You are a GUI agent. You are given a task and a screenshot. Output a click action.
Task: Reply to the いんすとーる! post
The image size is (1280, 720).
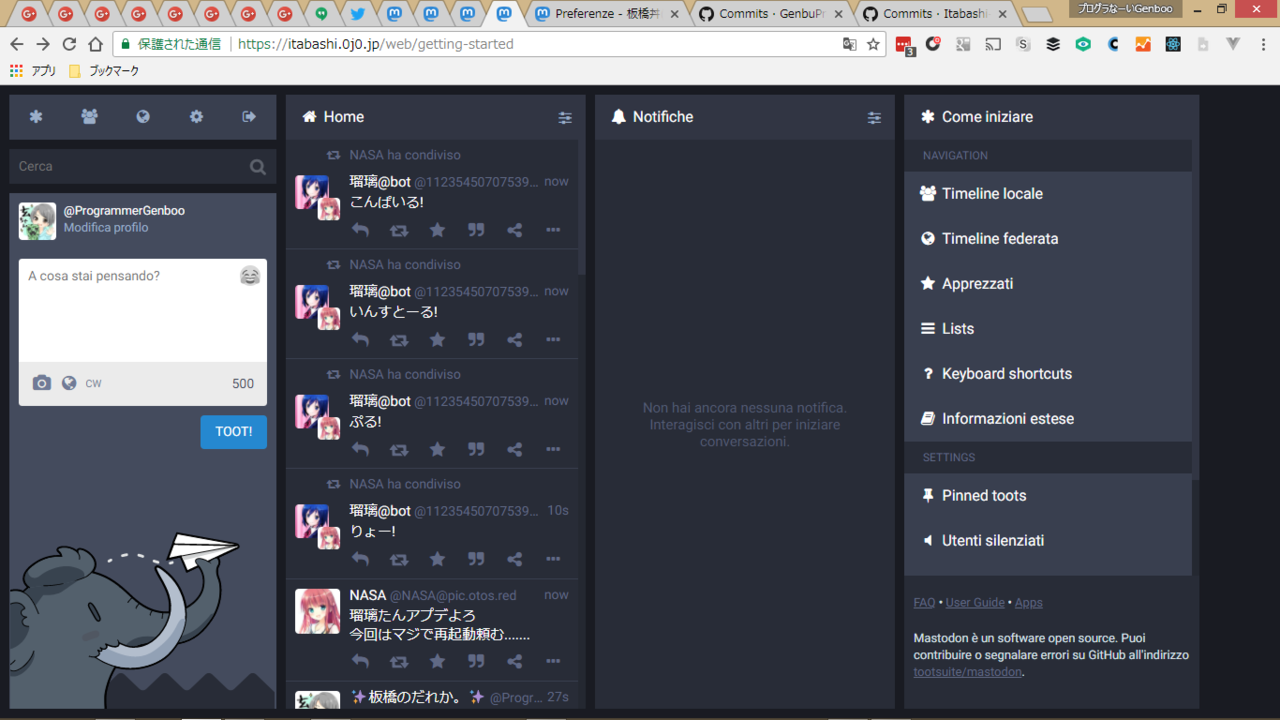361,340
